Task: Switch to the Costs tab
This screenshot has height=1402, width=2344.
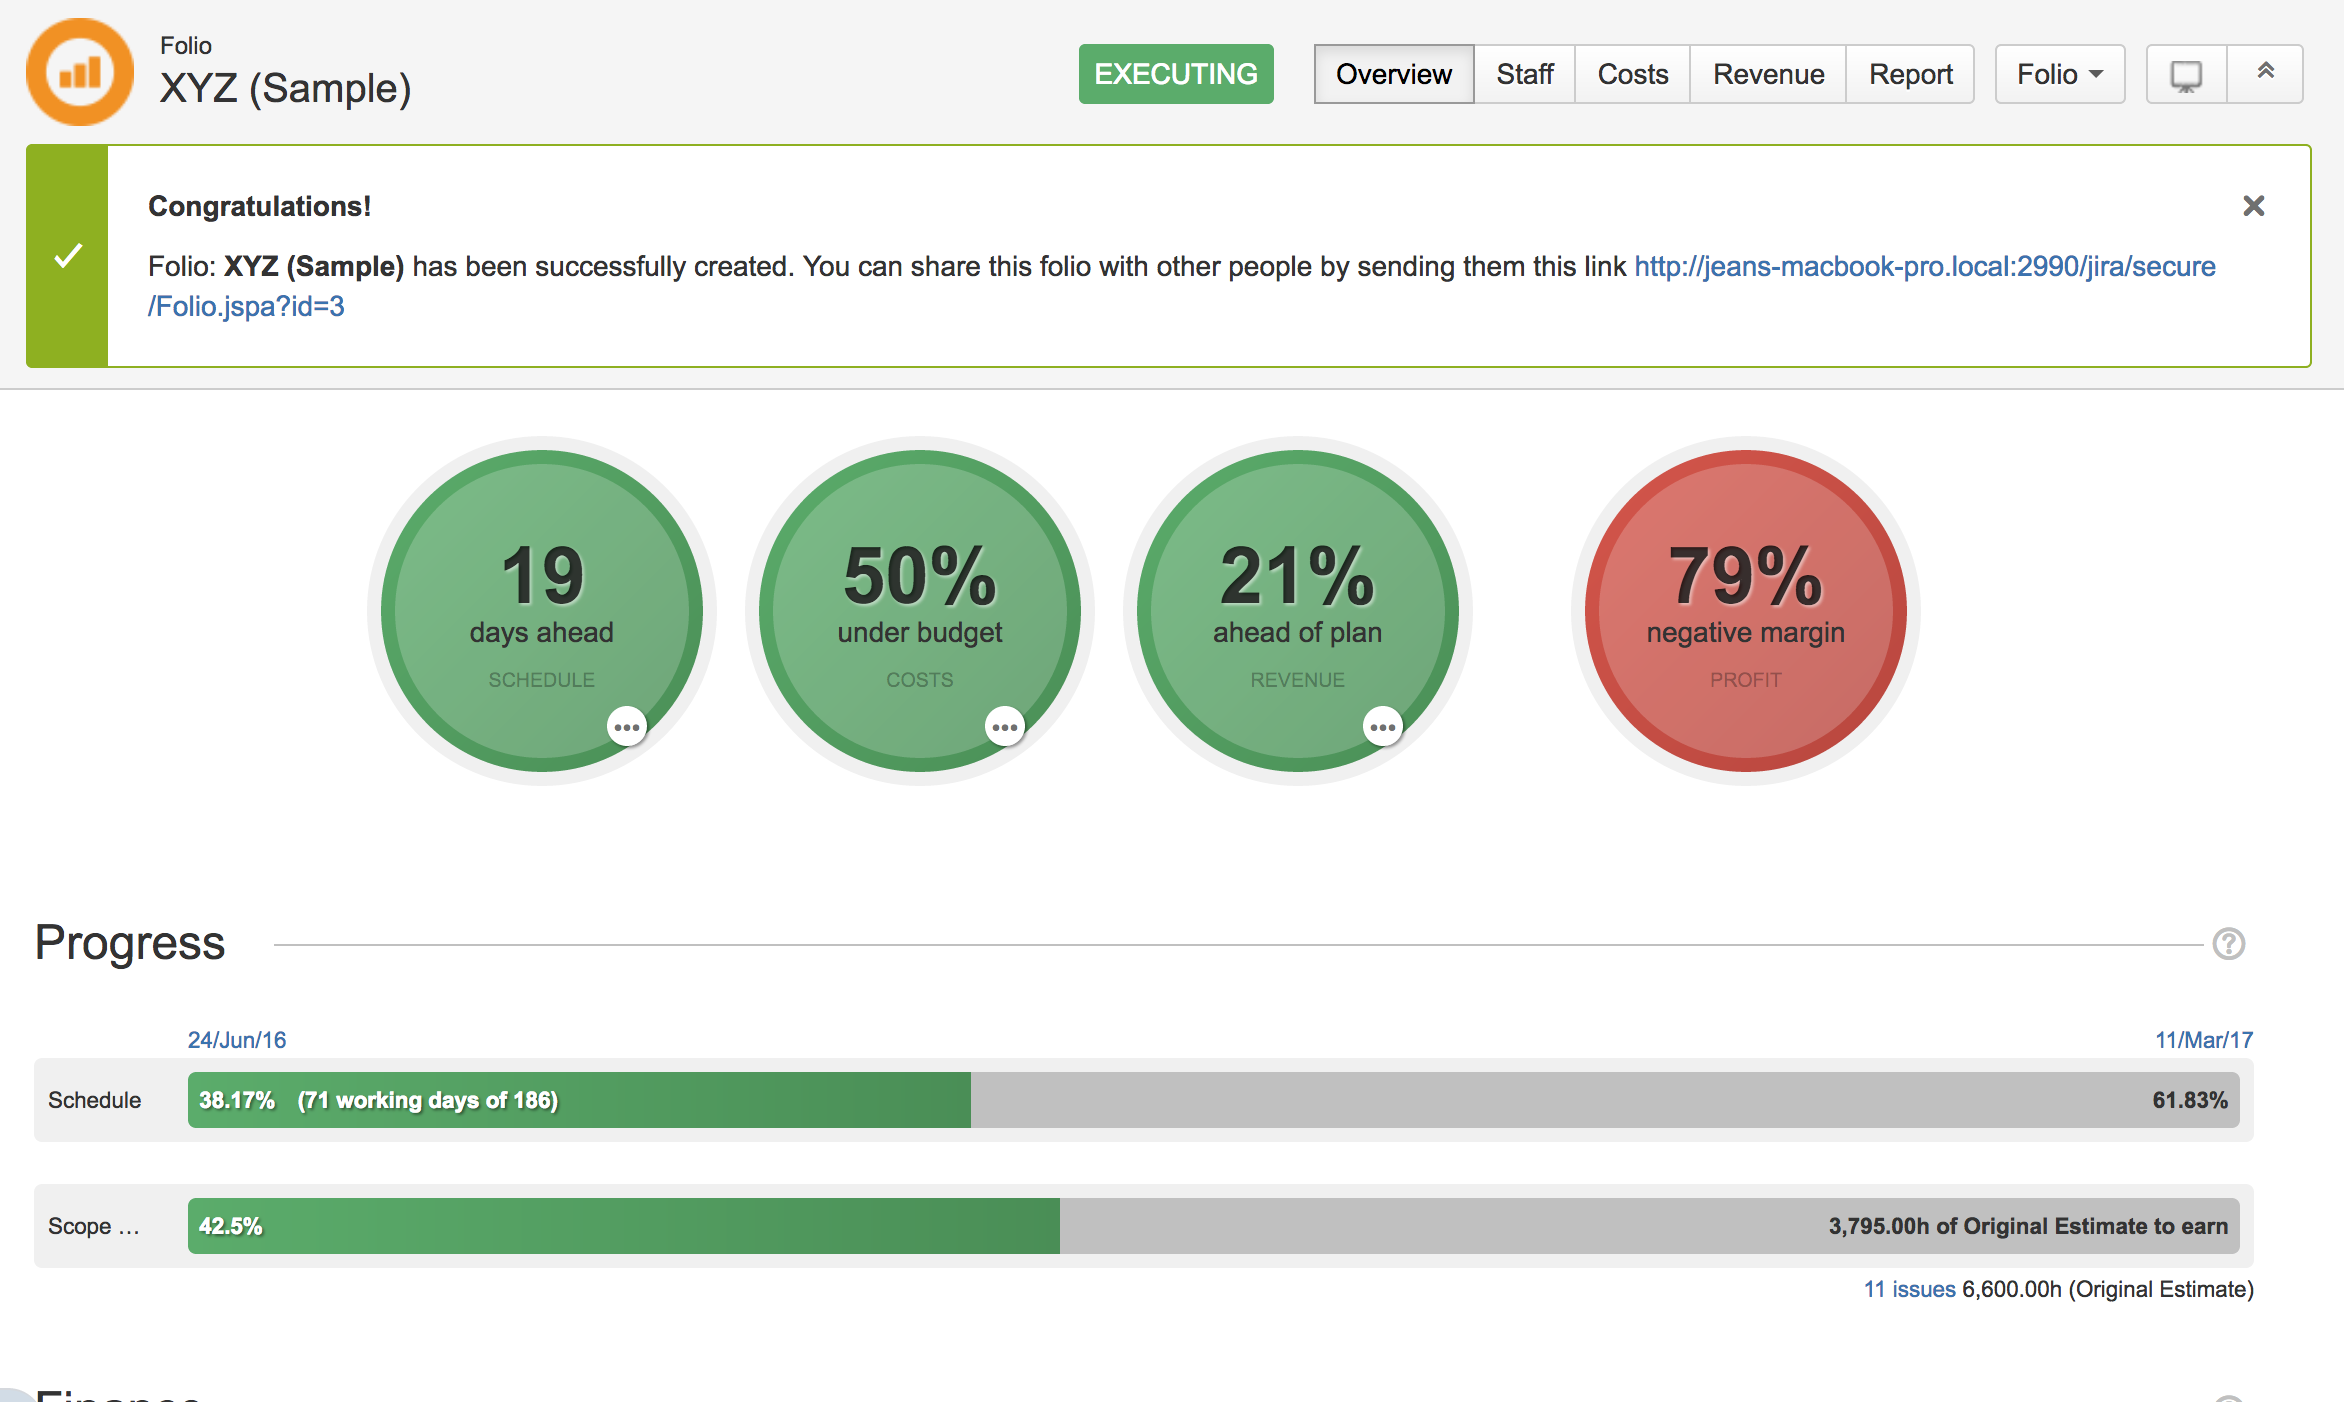Action: pos(1632,74)
